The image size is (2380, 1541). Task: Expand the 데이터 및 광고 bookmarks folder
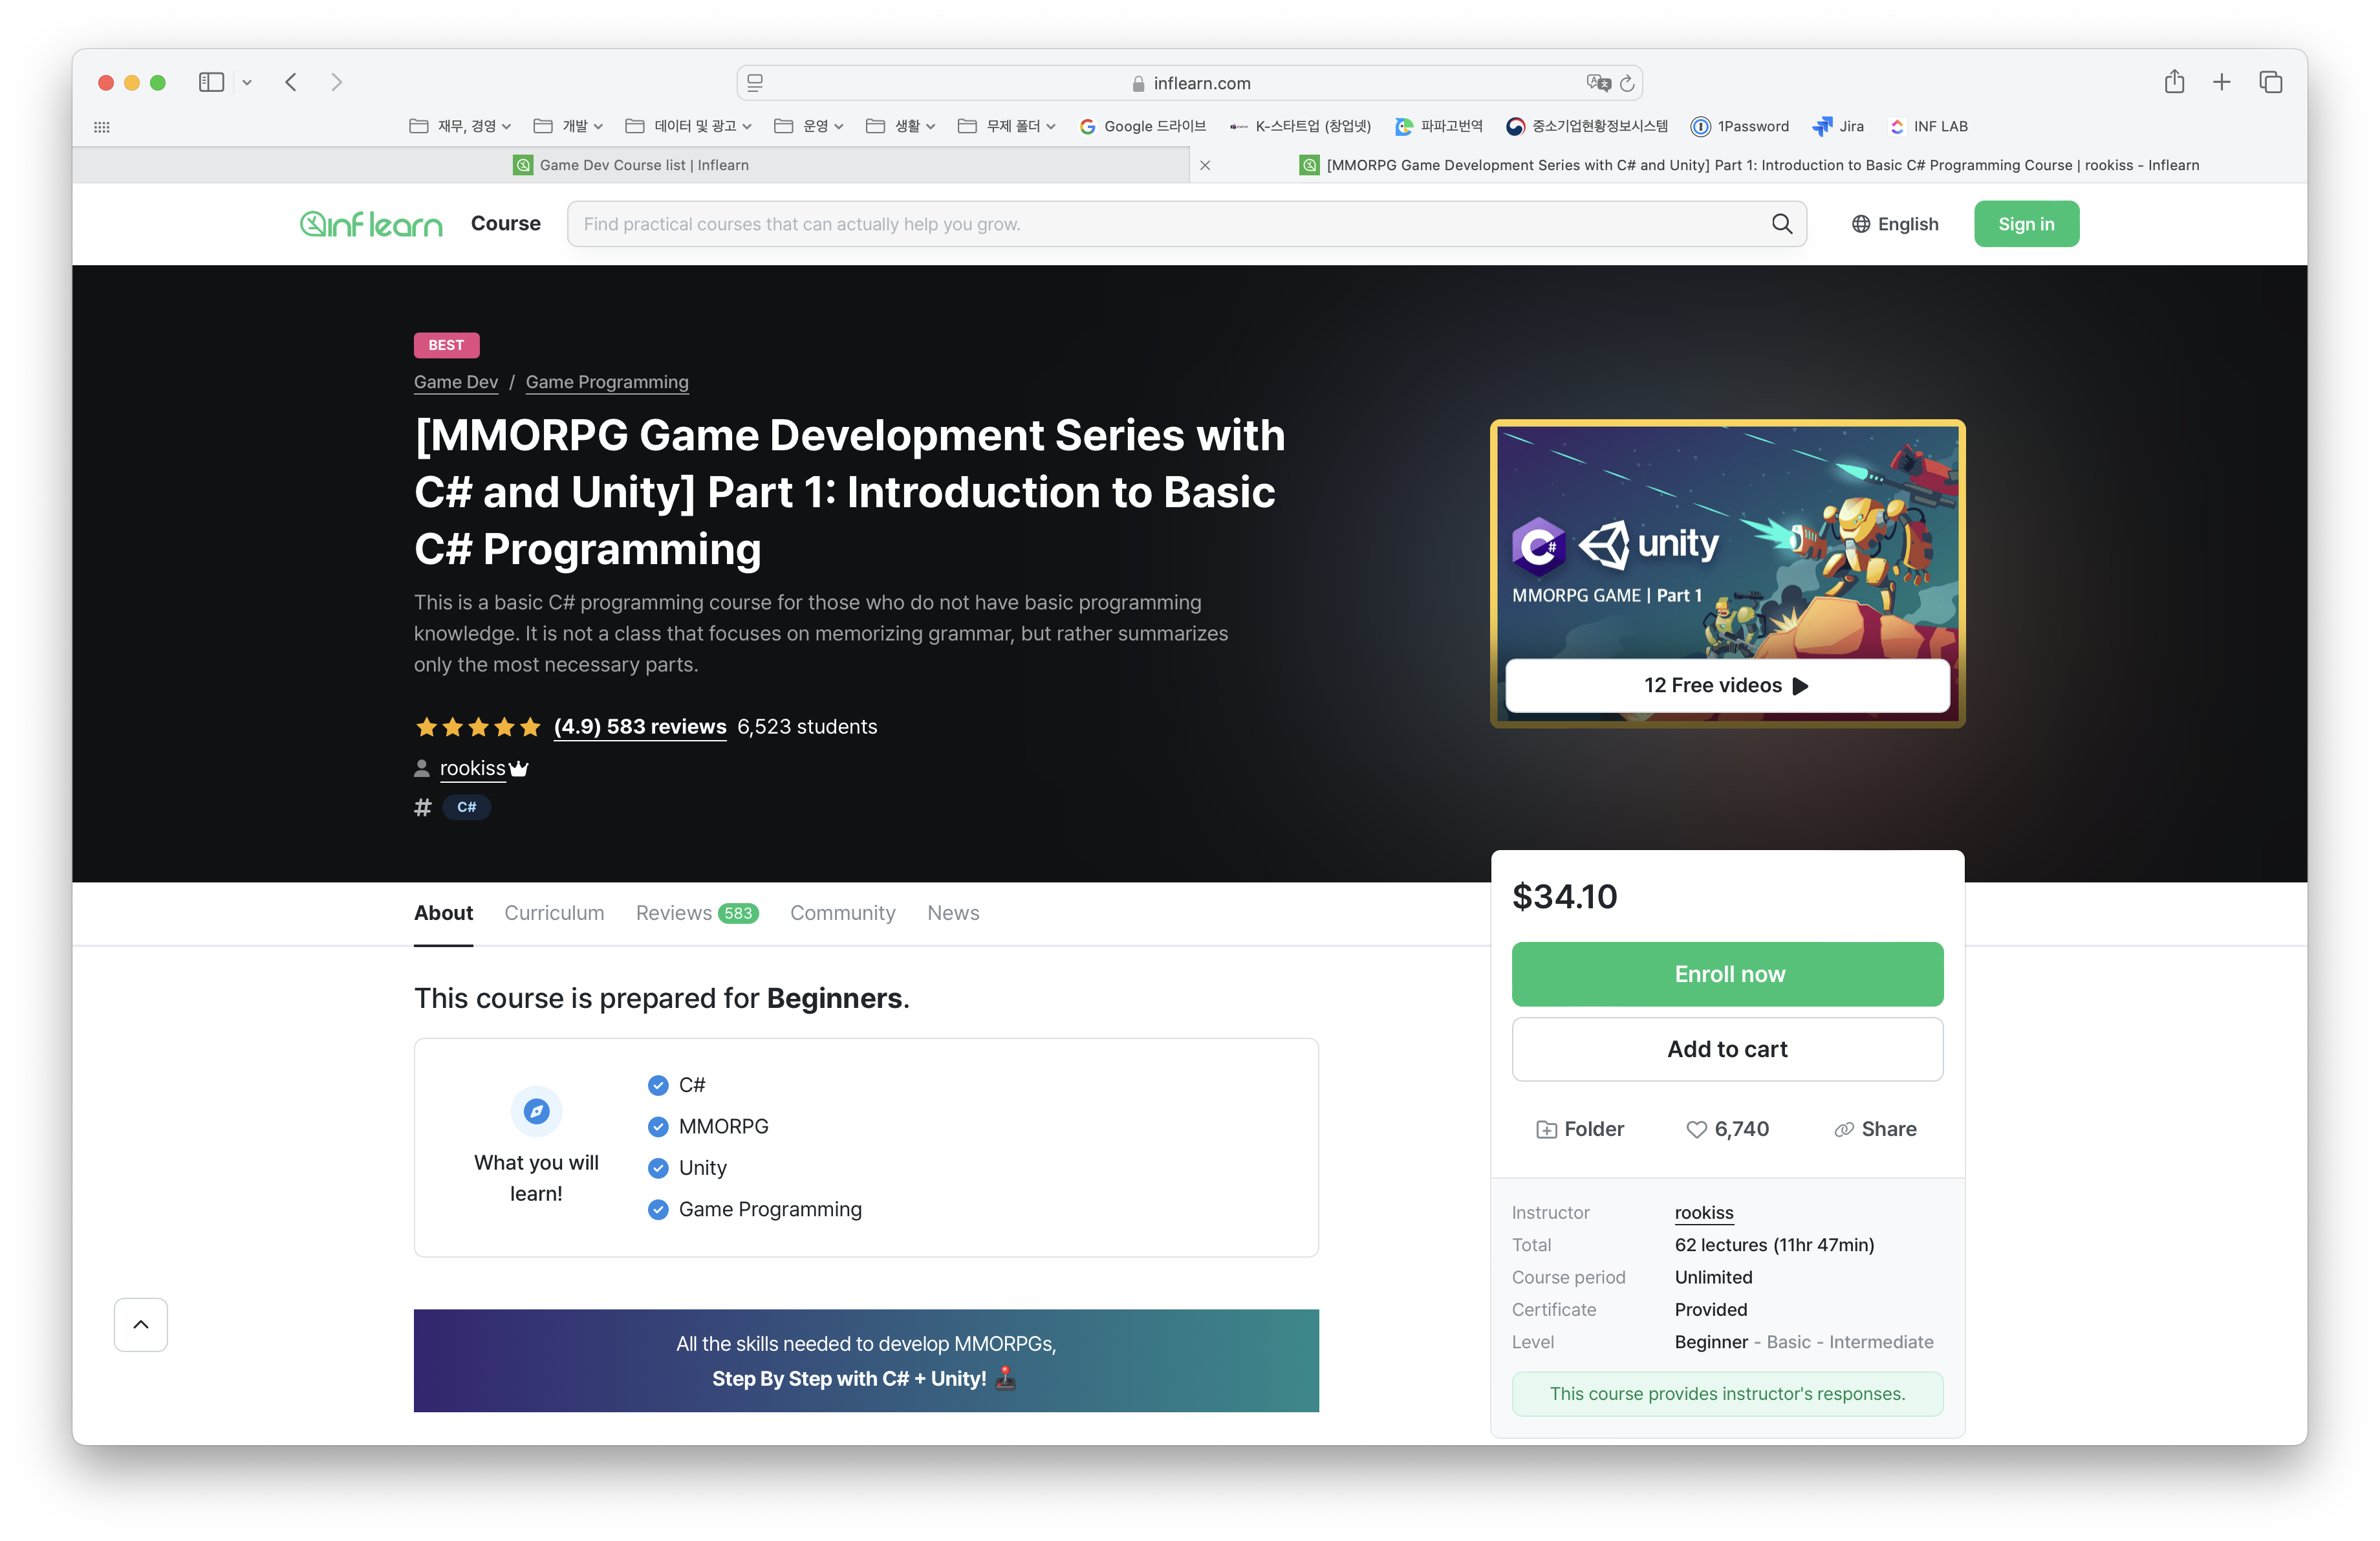click(x=688, y=126)
